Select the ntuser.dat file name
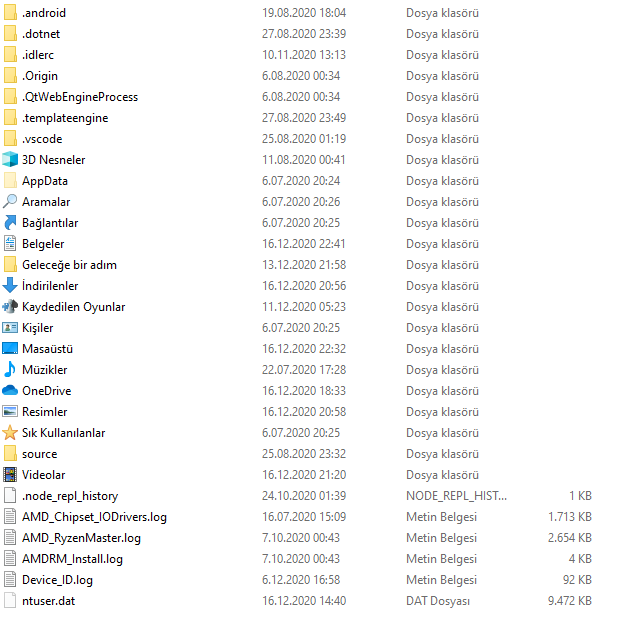 (x=49, y=601)
